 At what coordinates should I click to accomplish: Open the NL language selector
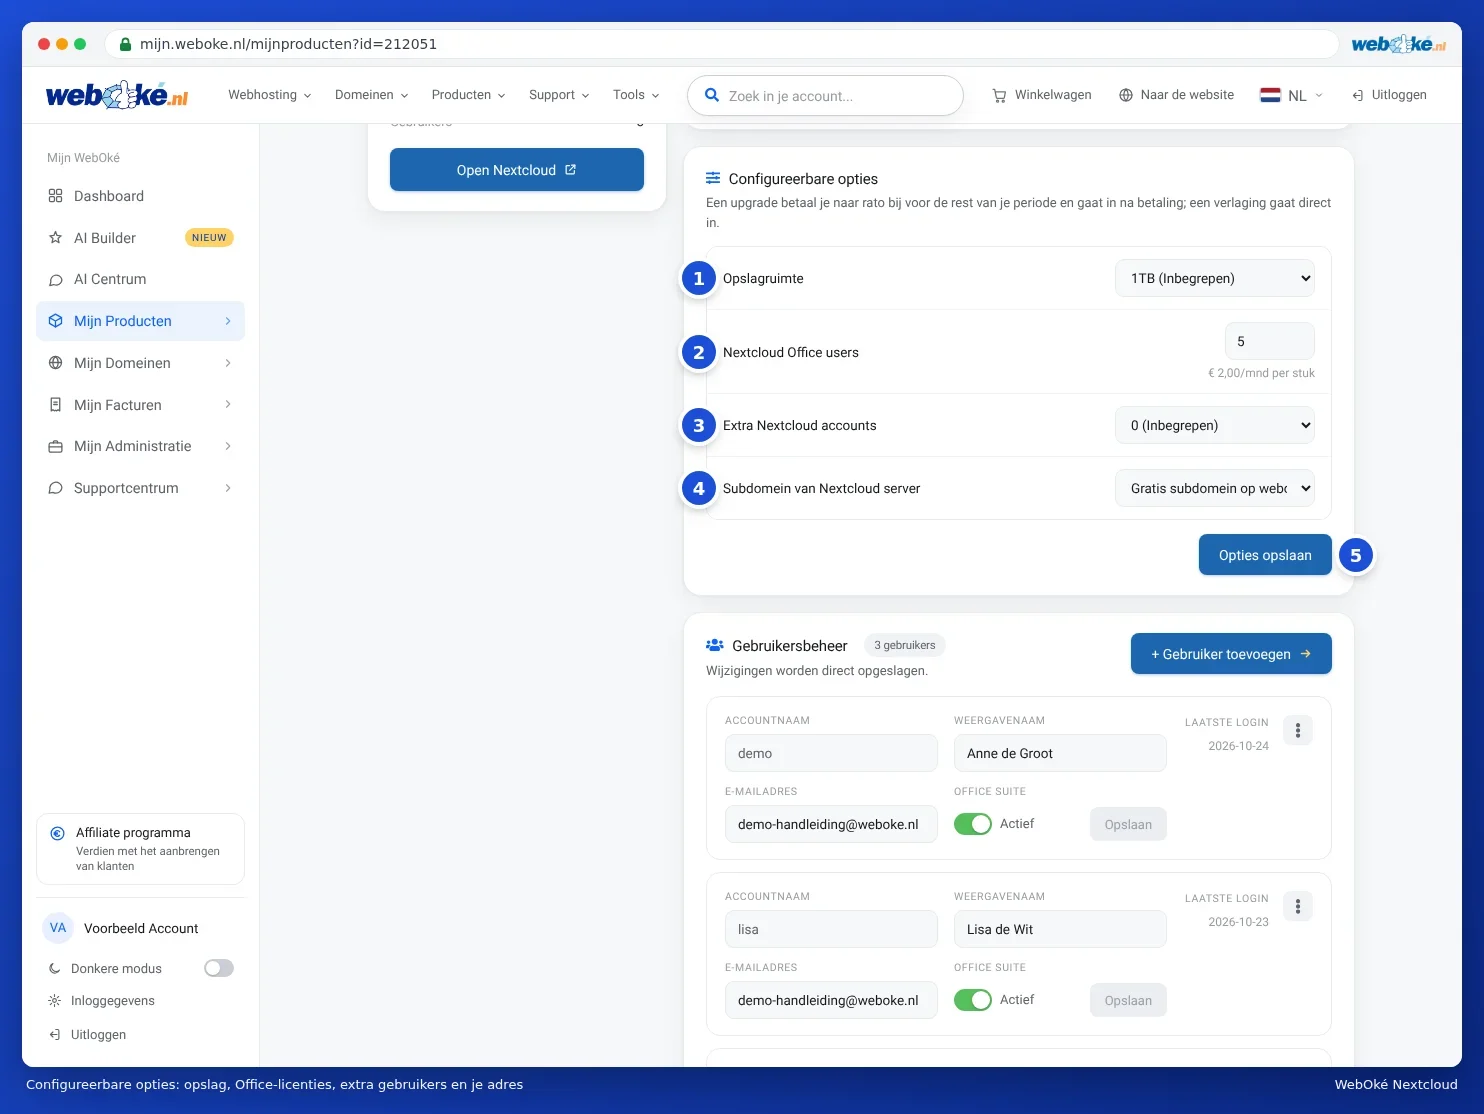point(1292,95)
